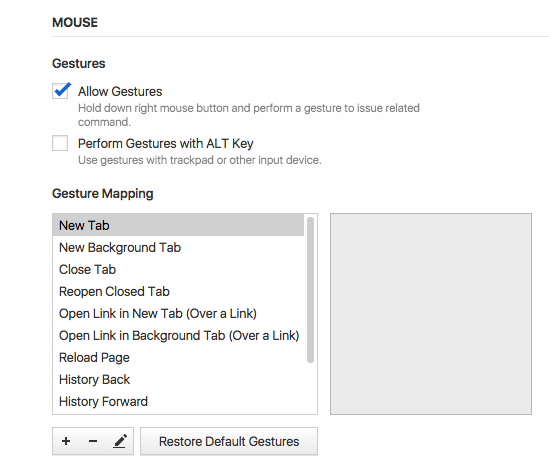Select History Forward gesture

pos(178,402)
